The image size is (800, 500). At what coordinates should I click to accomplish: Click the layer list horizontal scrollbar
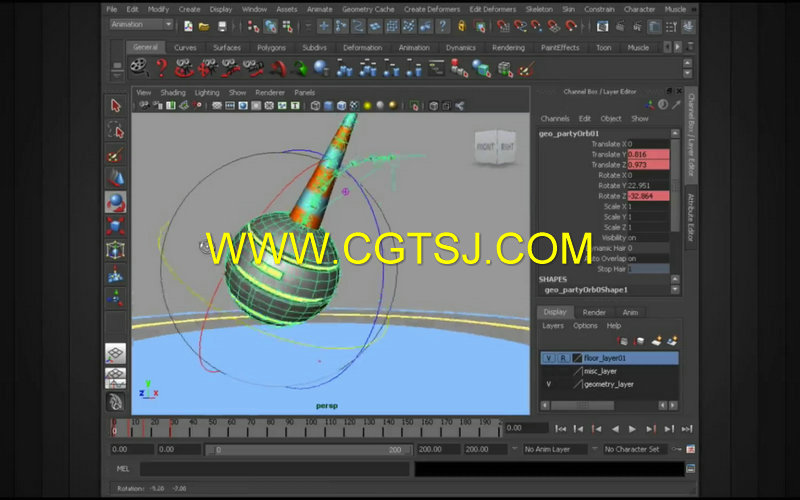[x=583, y=406]
